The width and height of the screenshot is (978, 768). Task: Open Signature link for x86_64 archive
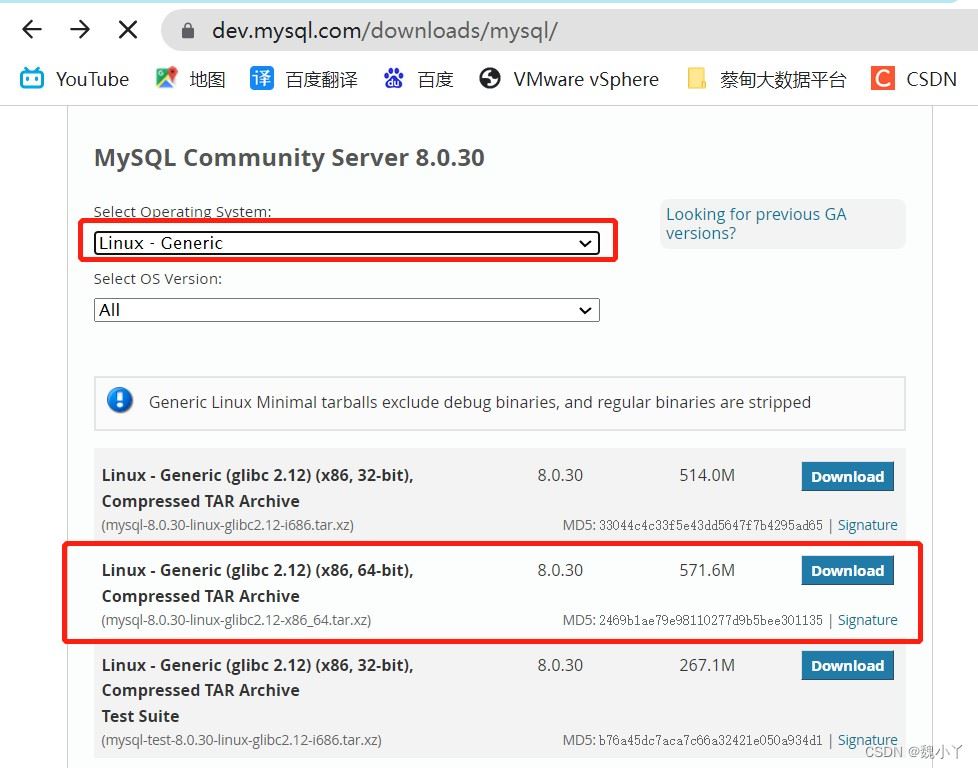[x=867, y=620]
